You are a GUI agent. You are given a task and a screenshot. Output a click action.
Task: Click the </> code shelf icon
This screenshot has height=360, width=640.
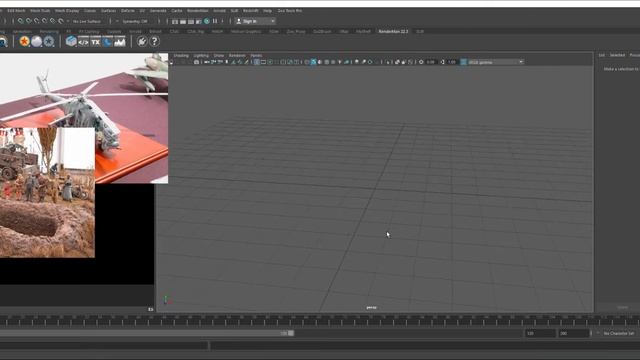pyautogui.click(x=83, y=41)
